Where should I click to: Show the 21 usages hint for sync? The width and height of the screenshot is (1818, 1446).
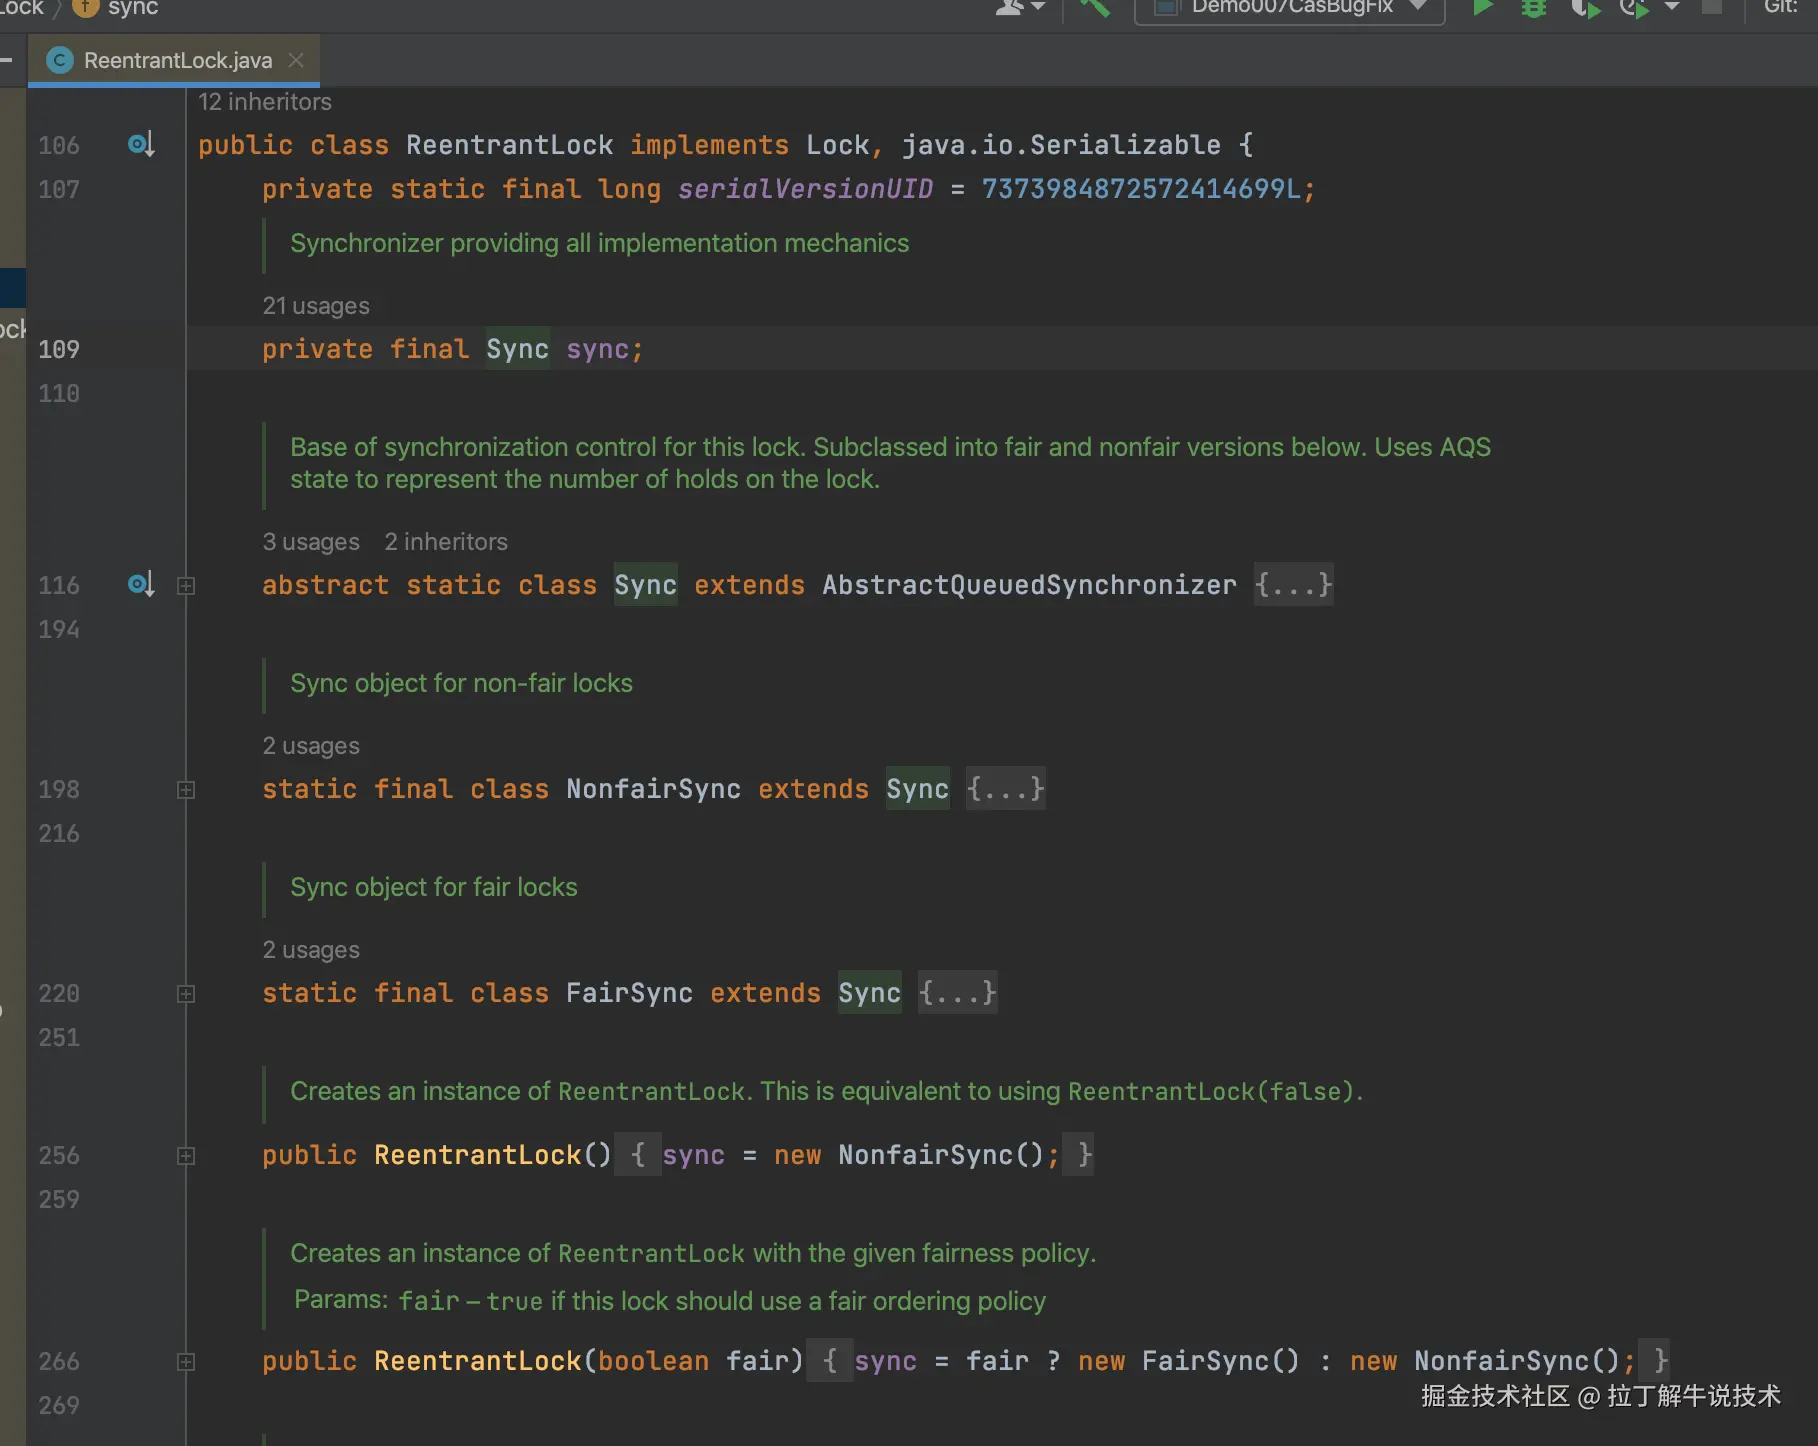[316, 306]
